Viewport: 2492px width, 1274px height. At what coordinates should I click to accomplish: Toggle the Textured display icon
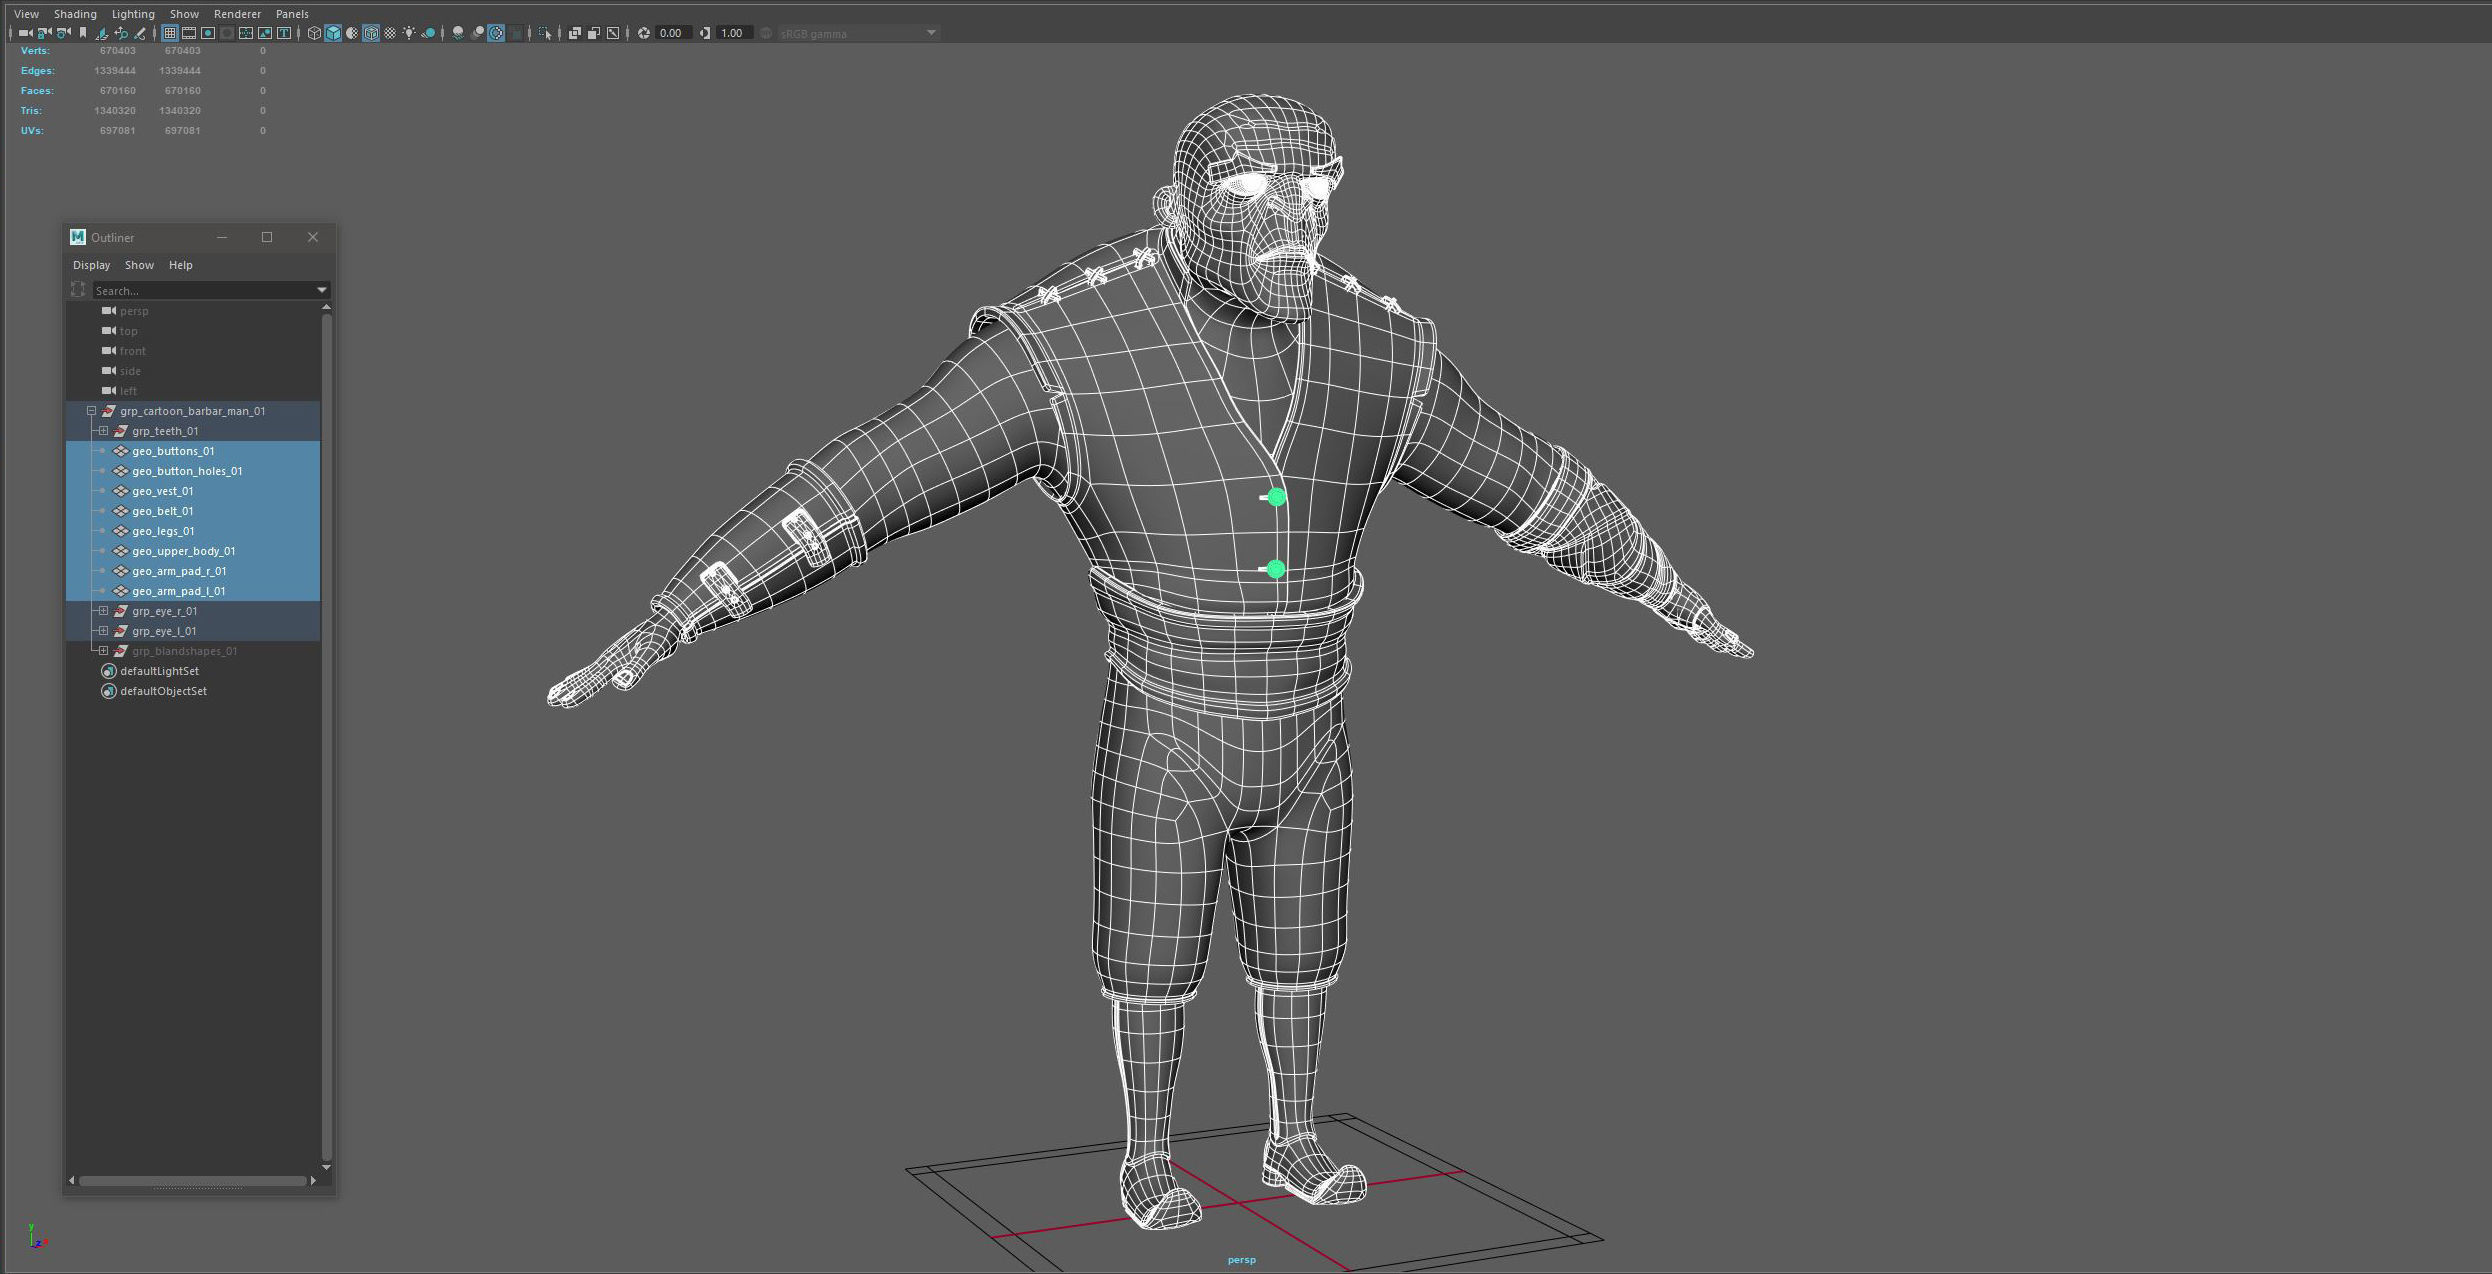click(x=390, y=33)
